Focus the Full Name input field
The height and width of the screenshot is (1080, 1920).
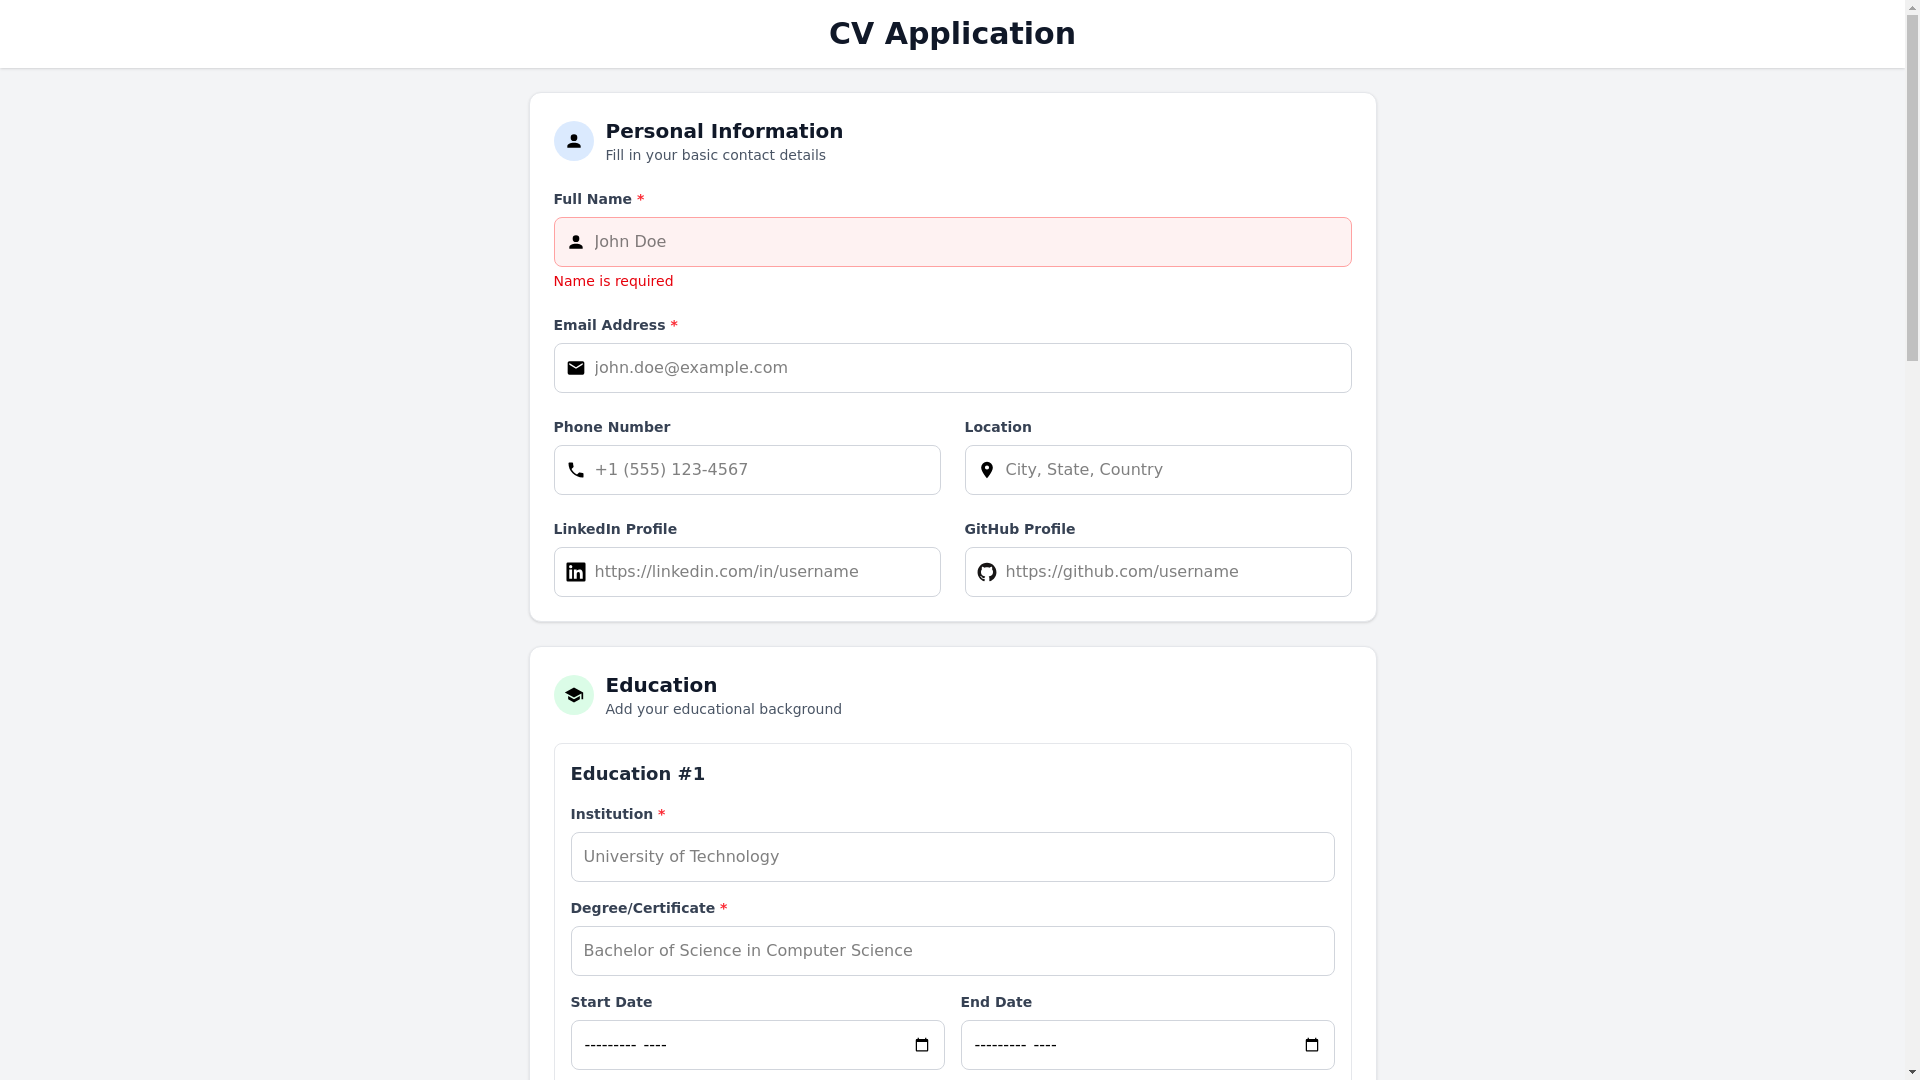952,242
